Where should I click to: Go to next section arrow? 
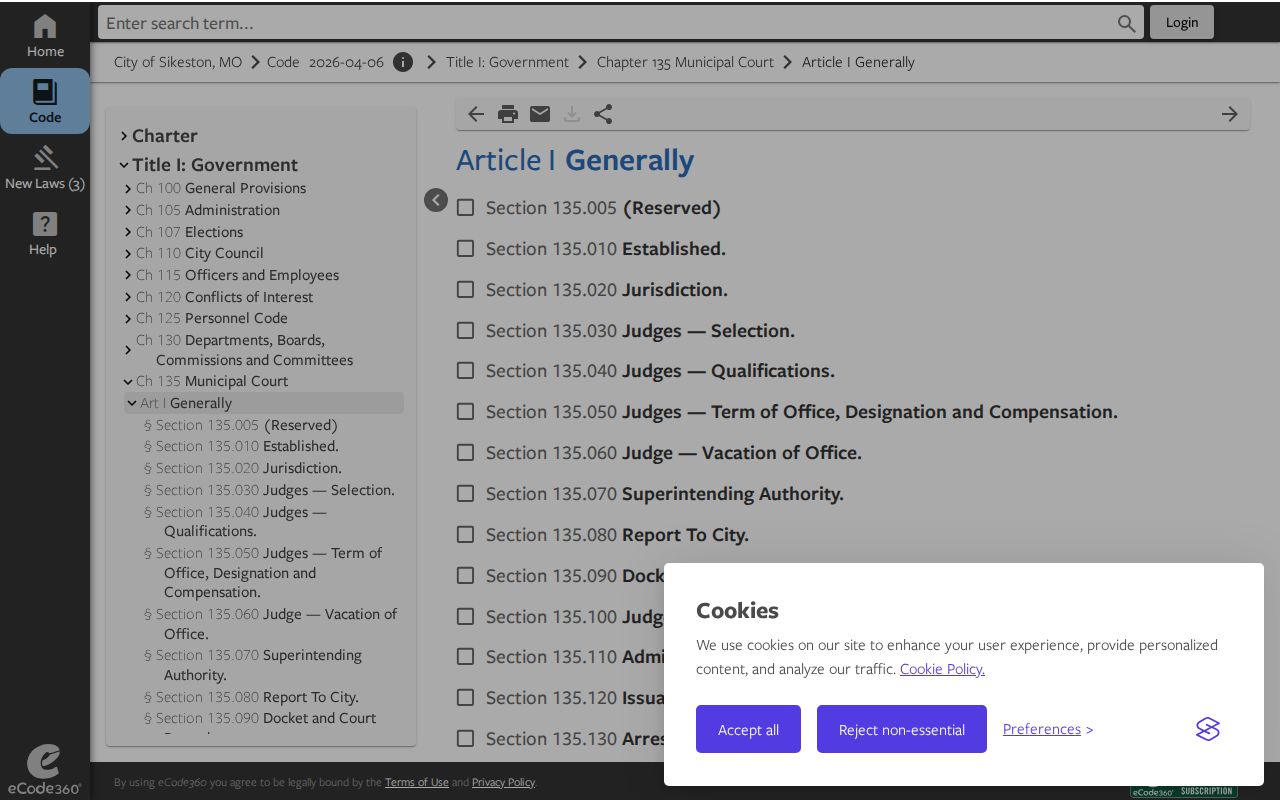tap(1230, 114)
